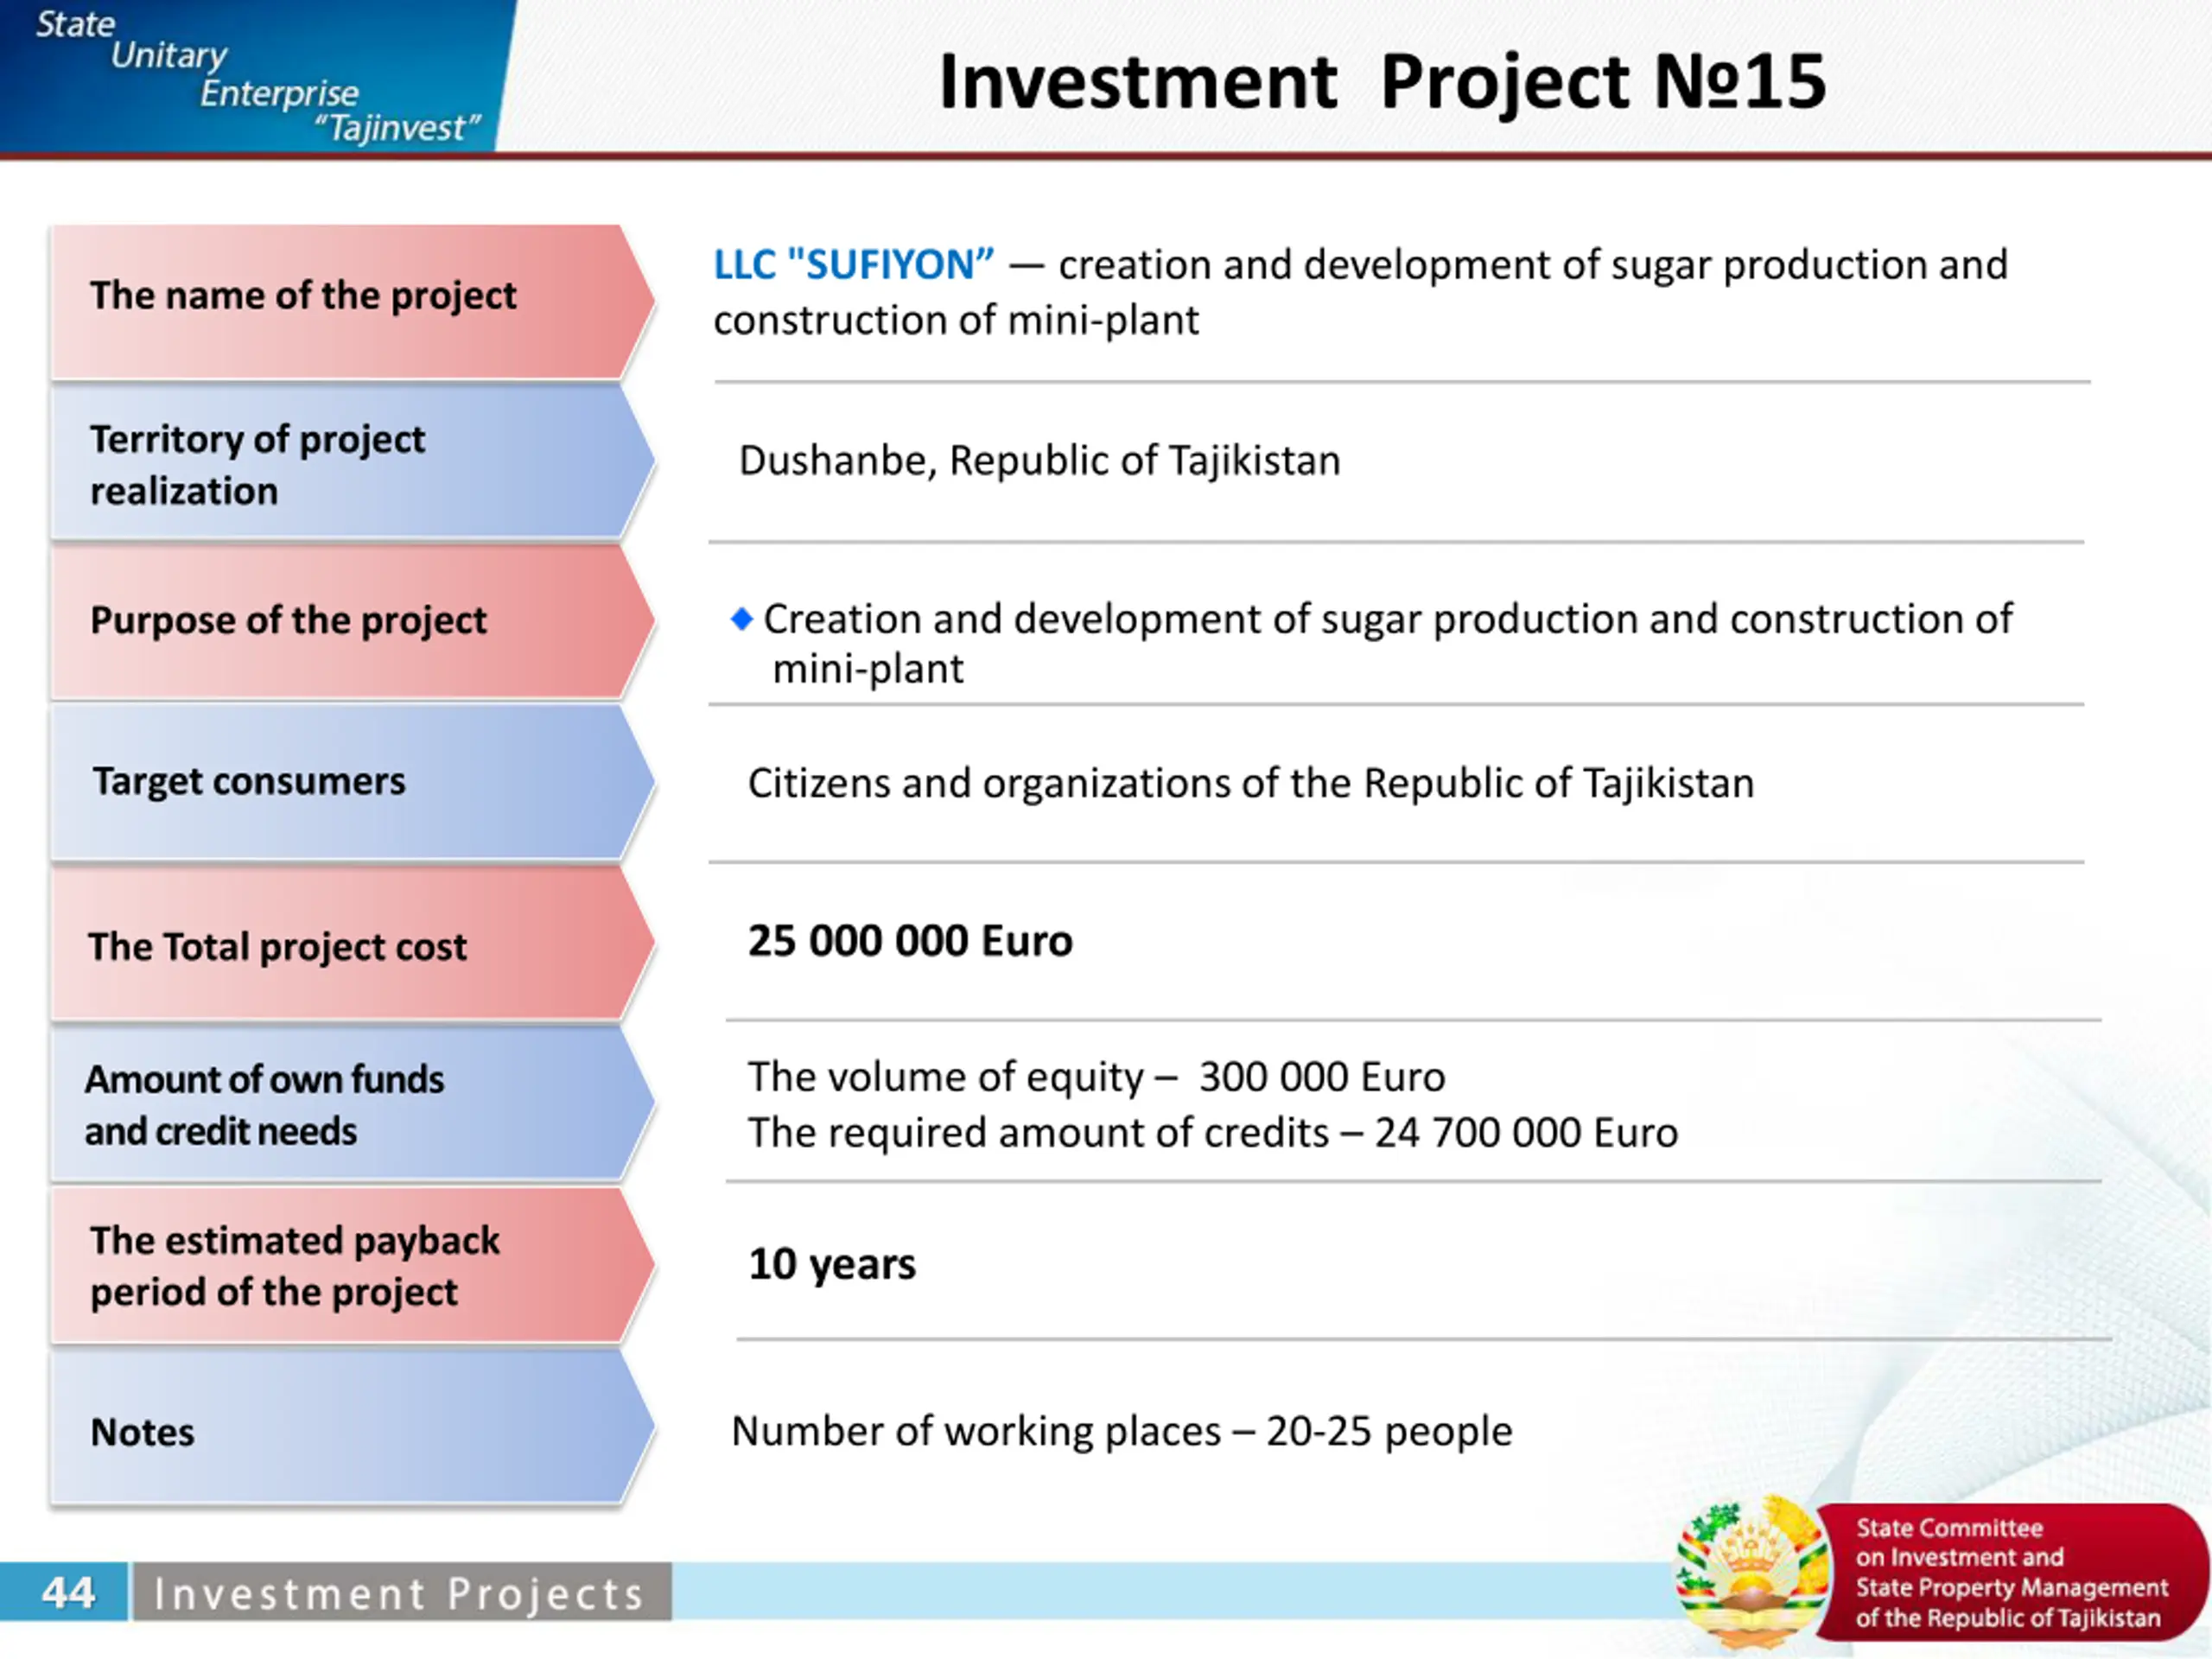Click the "Target consumers" arrow label
Image resolution: width=2212 pixels, height=1659 pixels.
[x=353, y=783]
